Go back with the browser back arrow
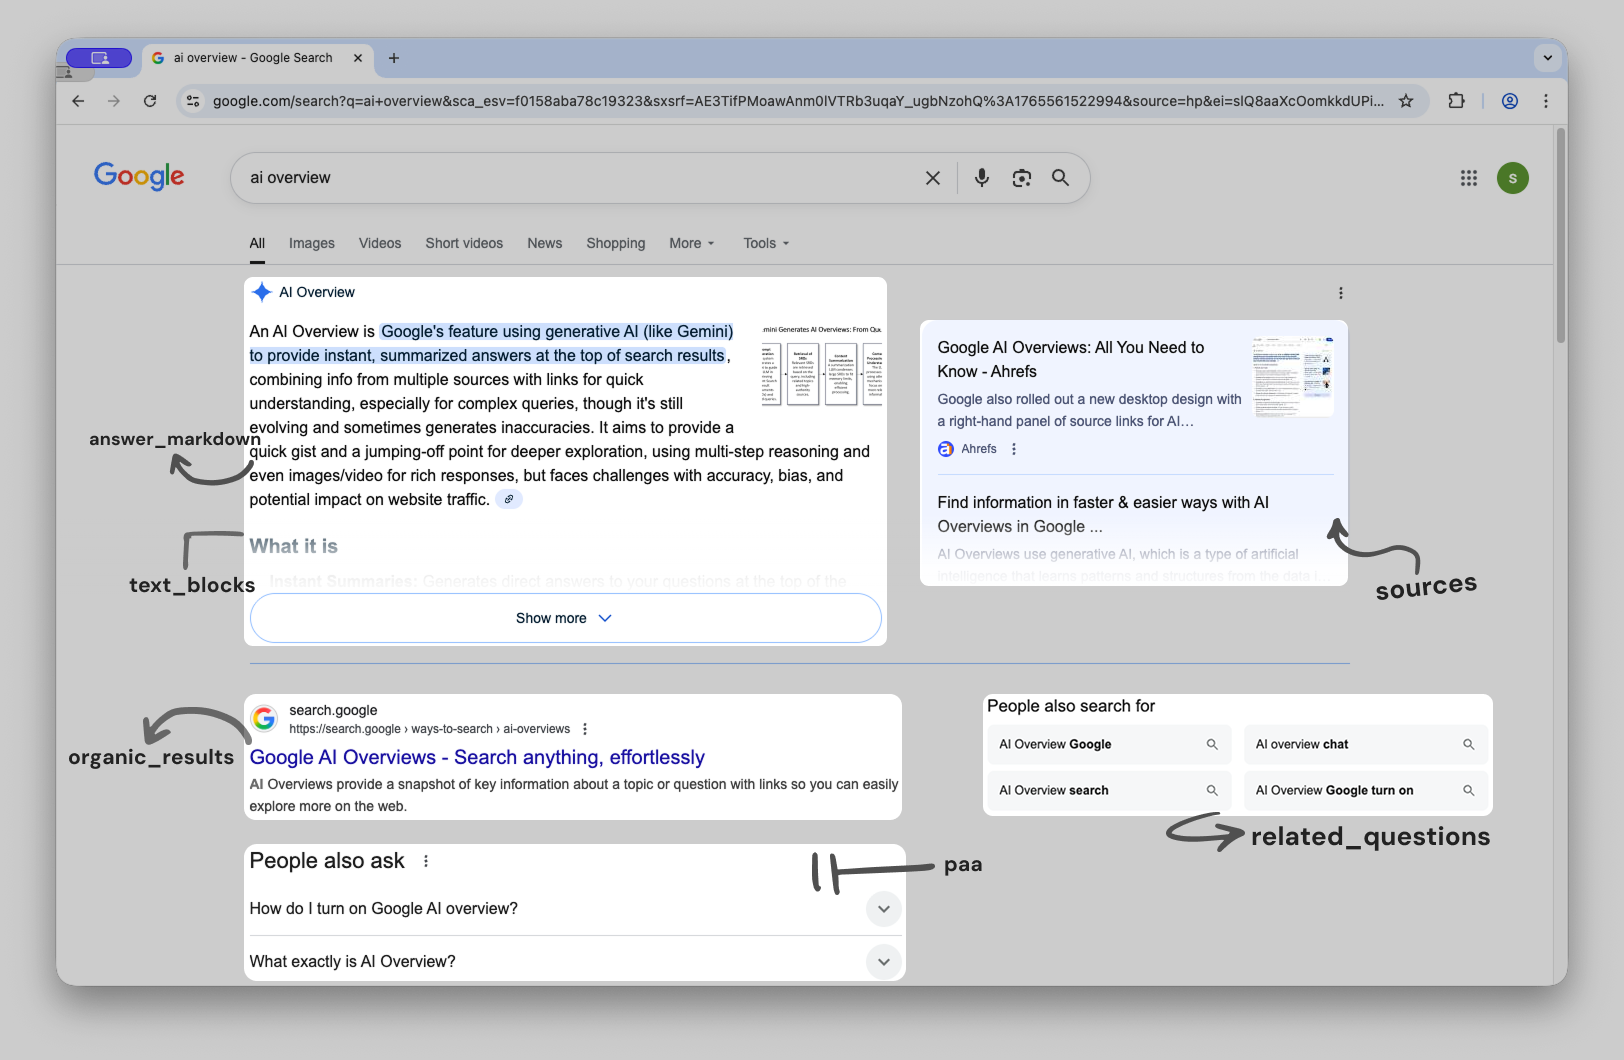Viewport: 1624px width, 1060px height. pos(78,101)
